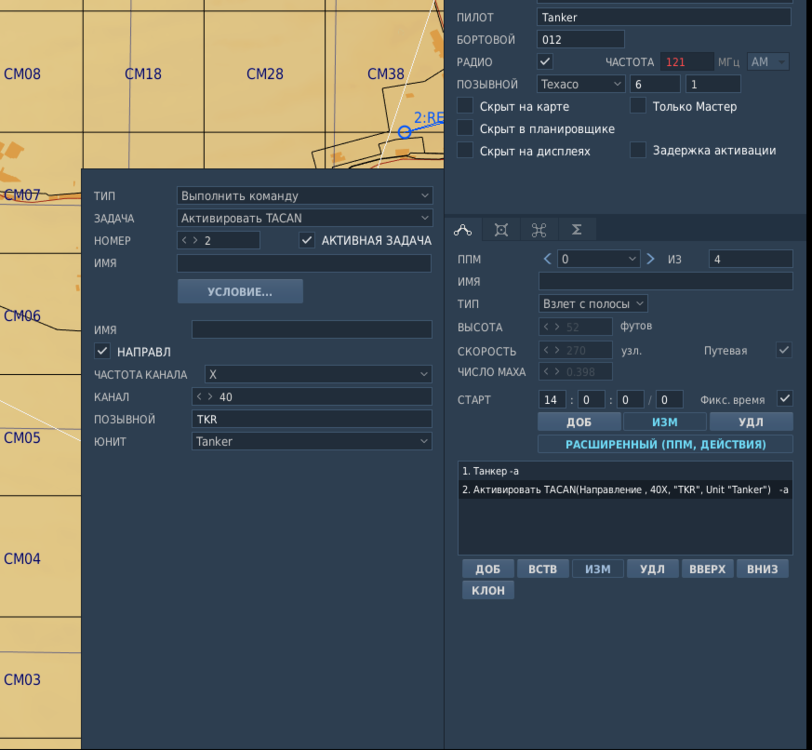Open the summary sigma tab icon
This screenshot has height=750, width=812.
point(577,230)
